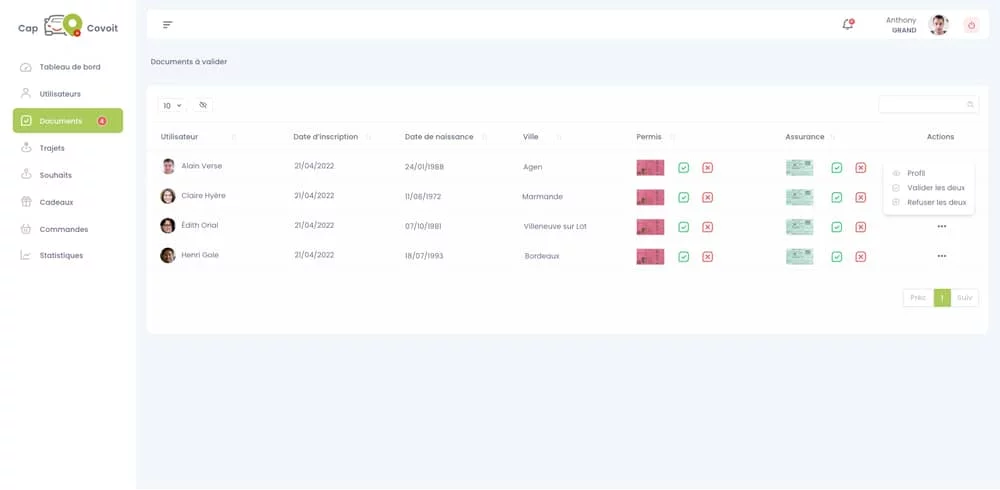Click the Anthony GRAND name label
This screenshot has height=490, width=1000.
pos(901,25)
